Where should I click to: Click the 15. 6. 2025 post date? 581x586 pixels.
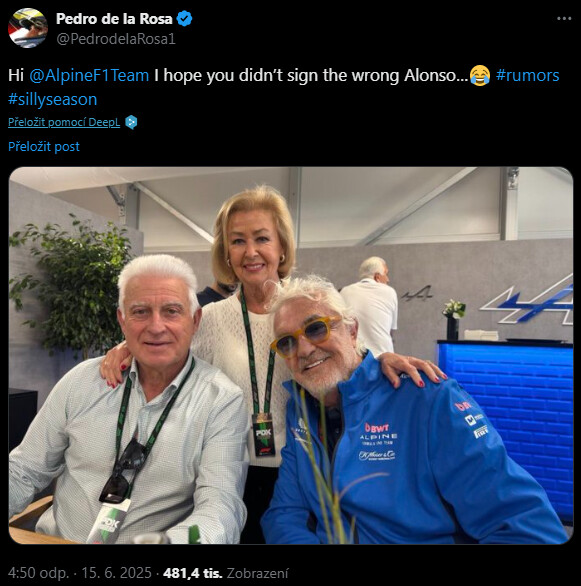117,573
